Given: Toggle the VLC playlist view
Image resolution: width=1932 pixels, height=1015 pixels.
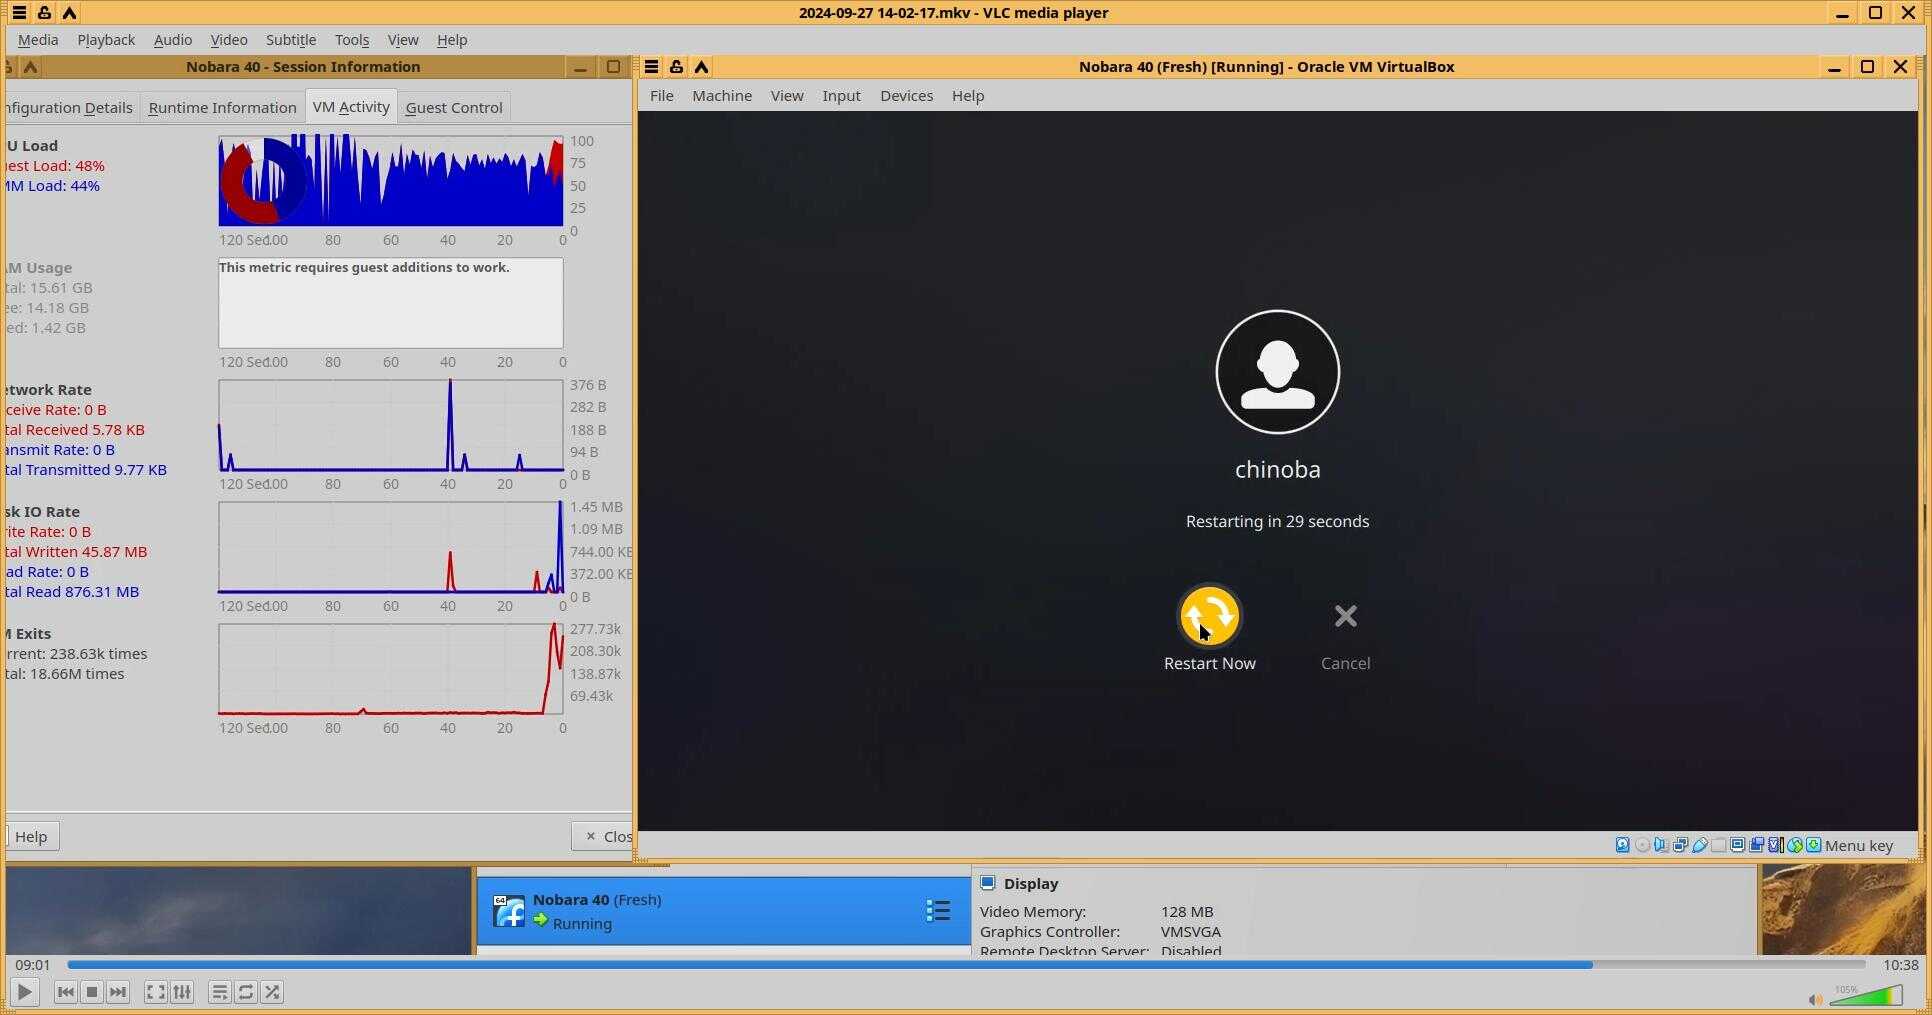Looking at the screenshot, I should (220, 992).
